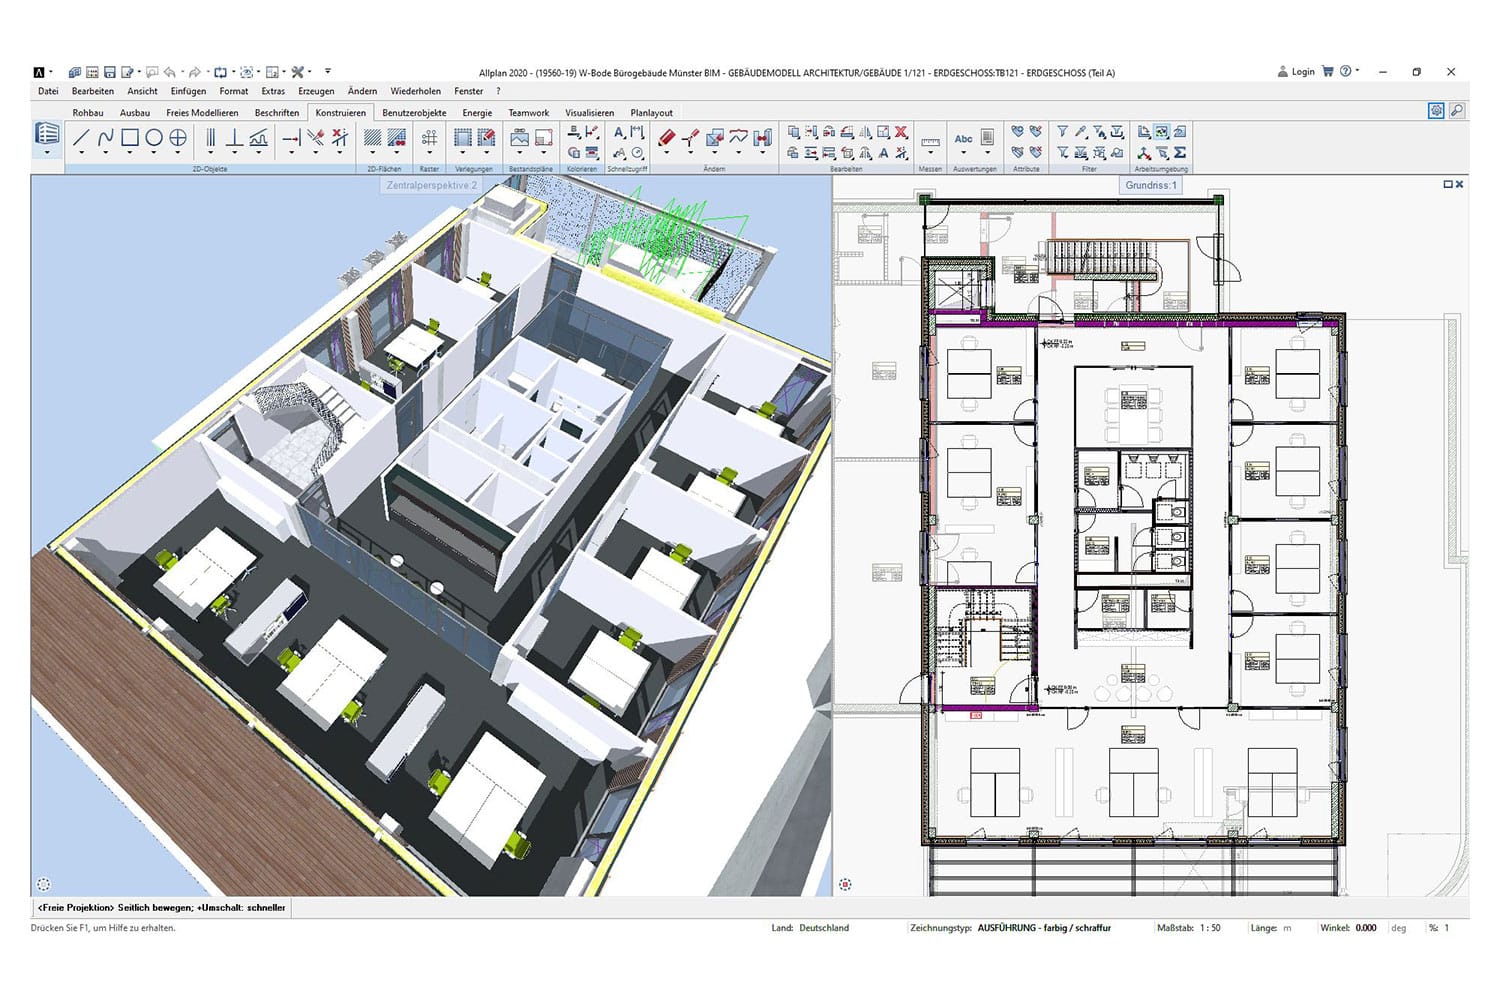Click the save icon in title bar
This screenshot has width=1500, height=1000.
110,72
